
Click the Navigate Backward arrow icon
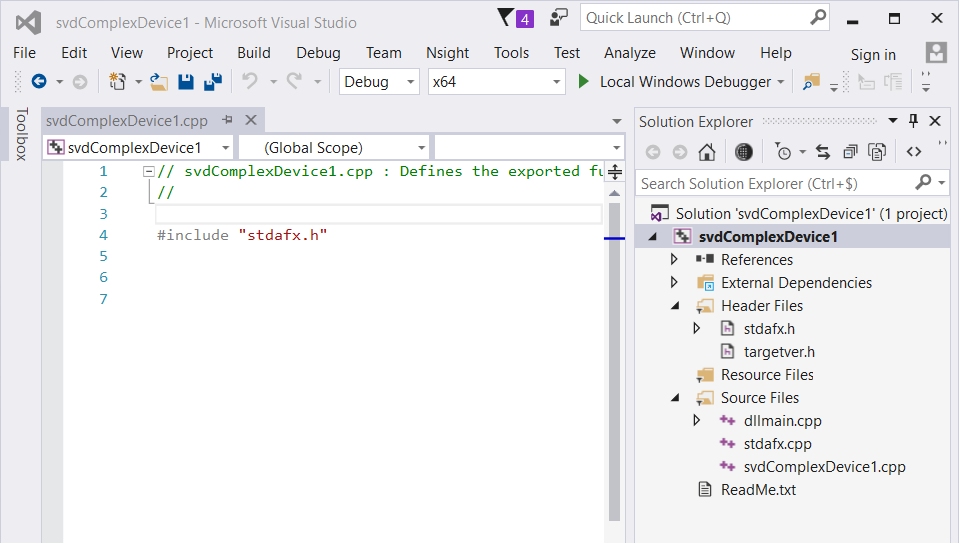pos(39,81)
